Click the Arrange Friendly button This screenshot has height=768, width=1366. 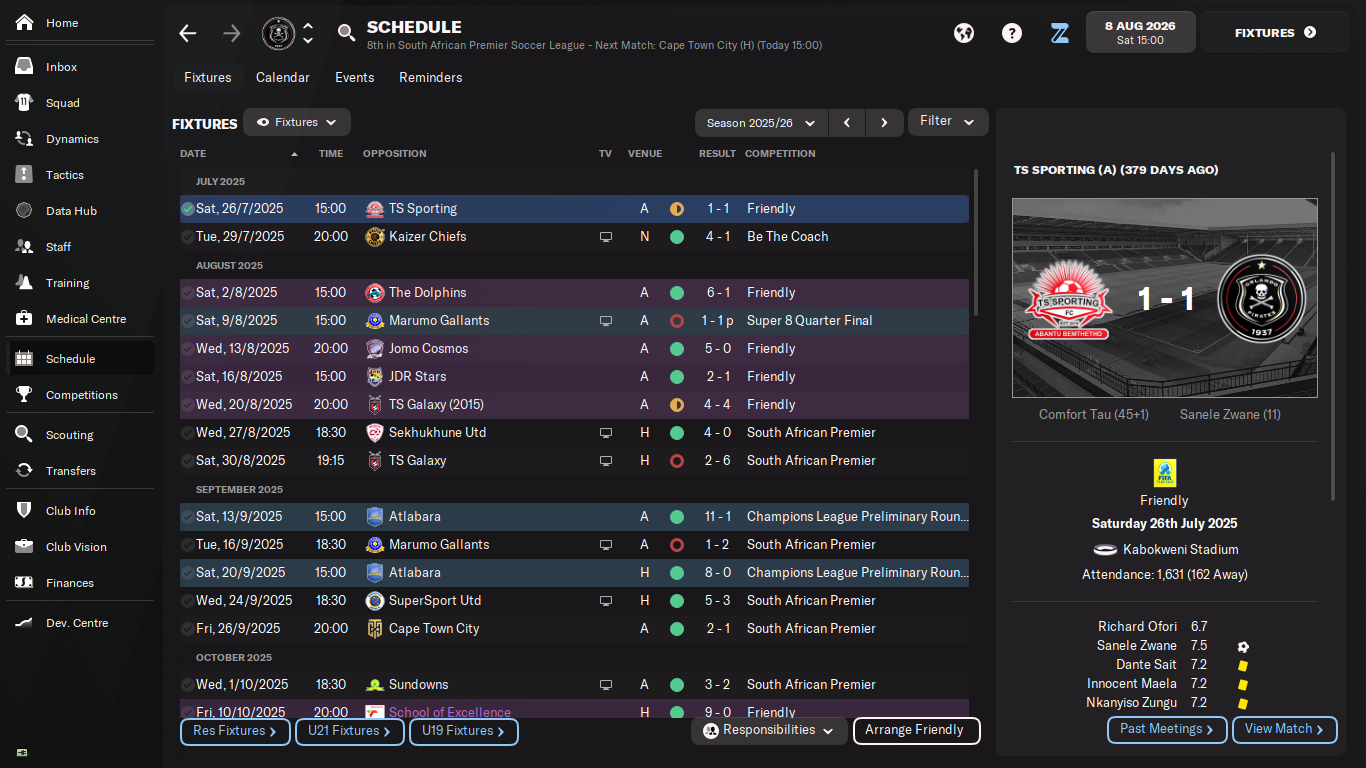pyautogui.click(x=916, y=730)
